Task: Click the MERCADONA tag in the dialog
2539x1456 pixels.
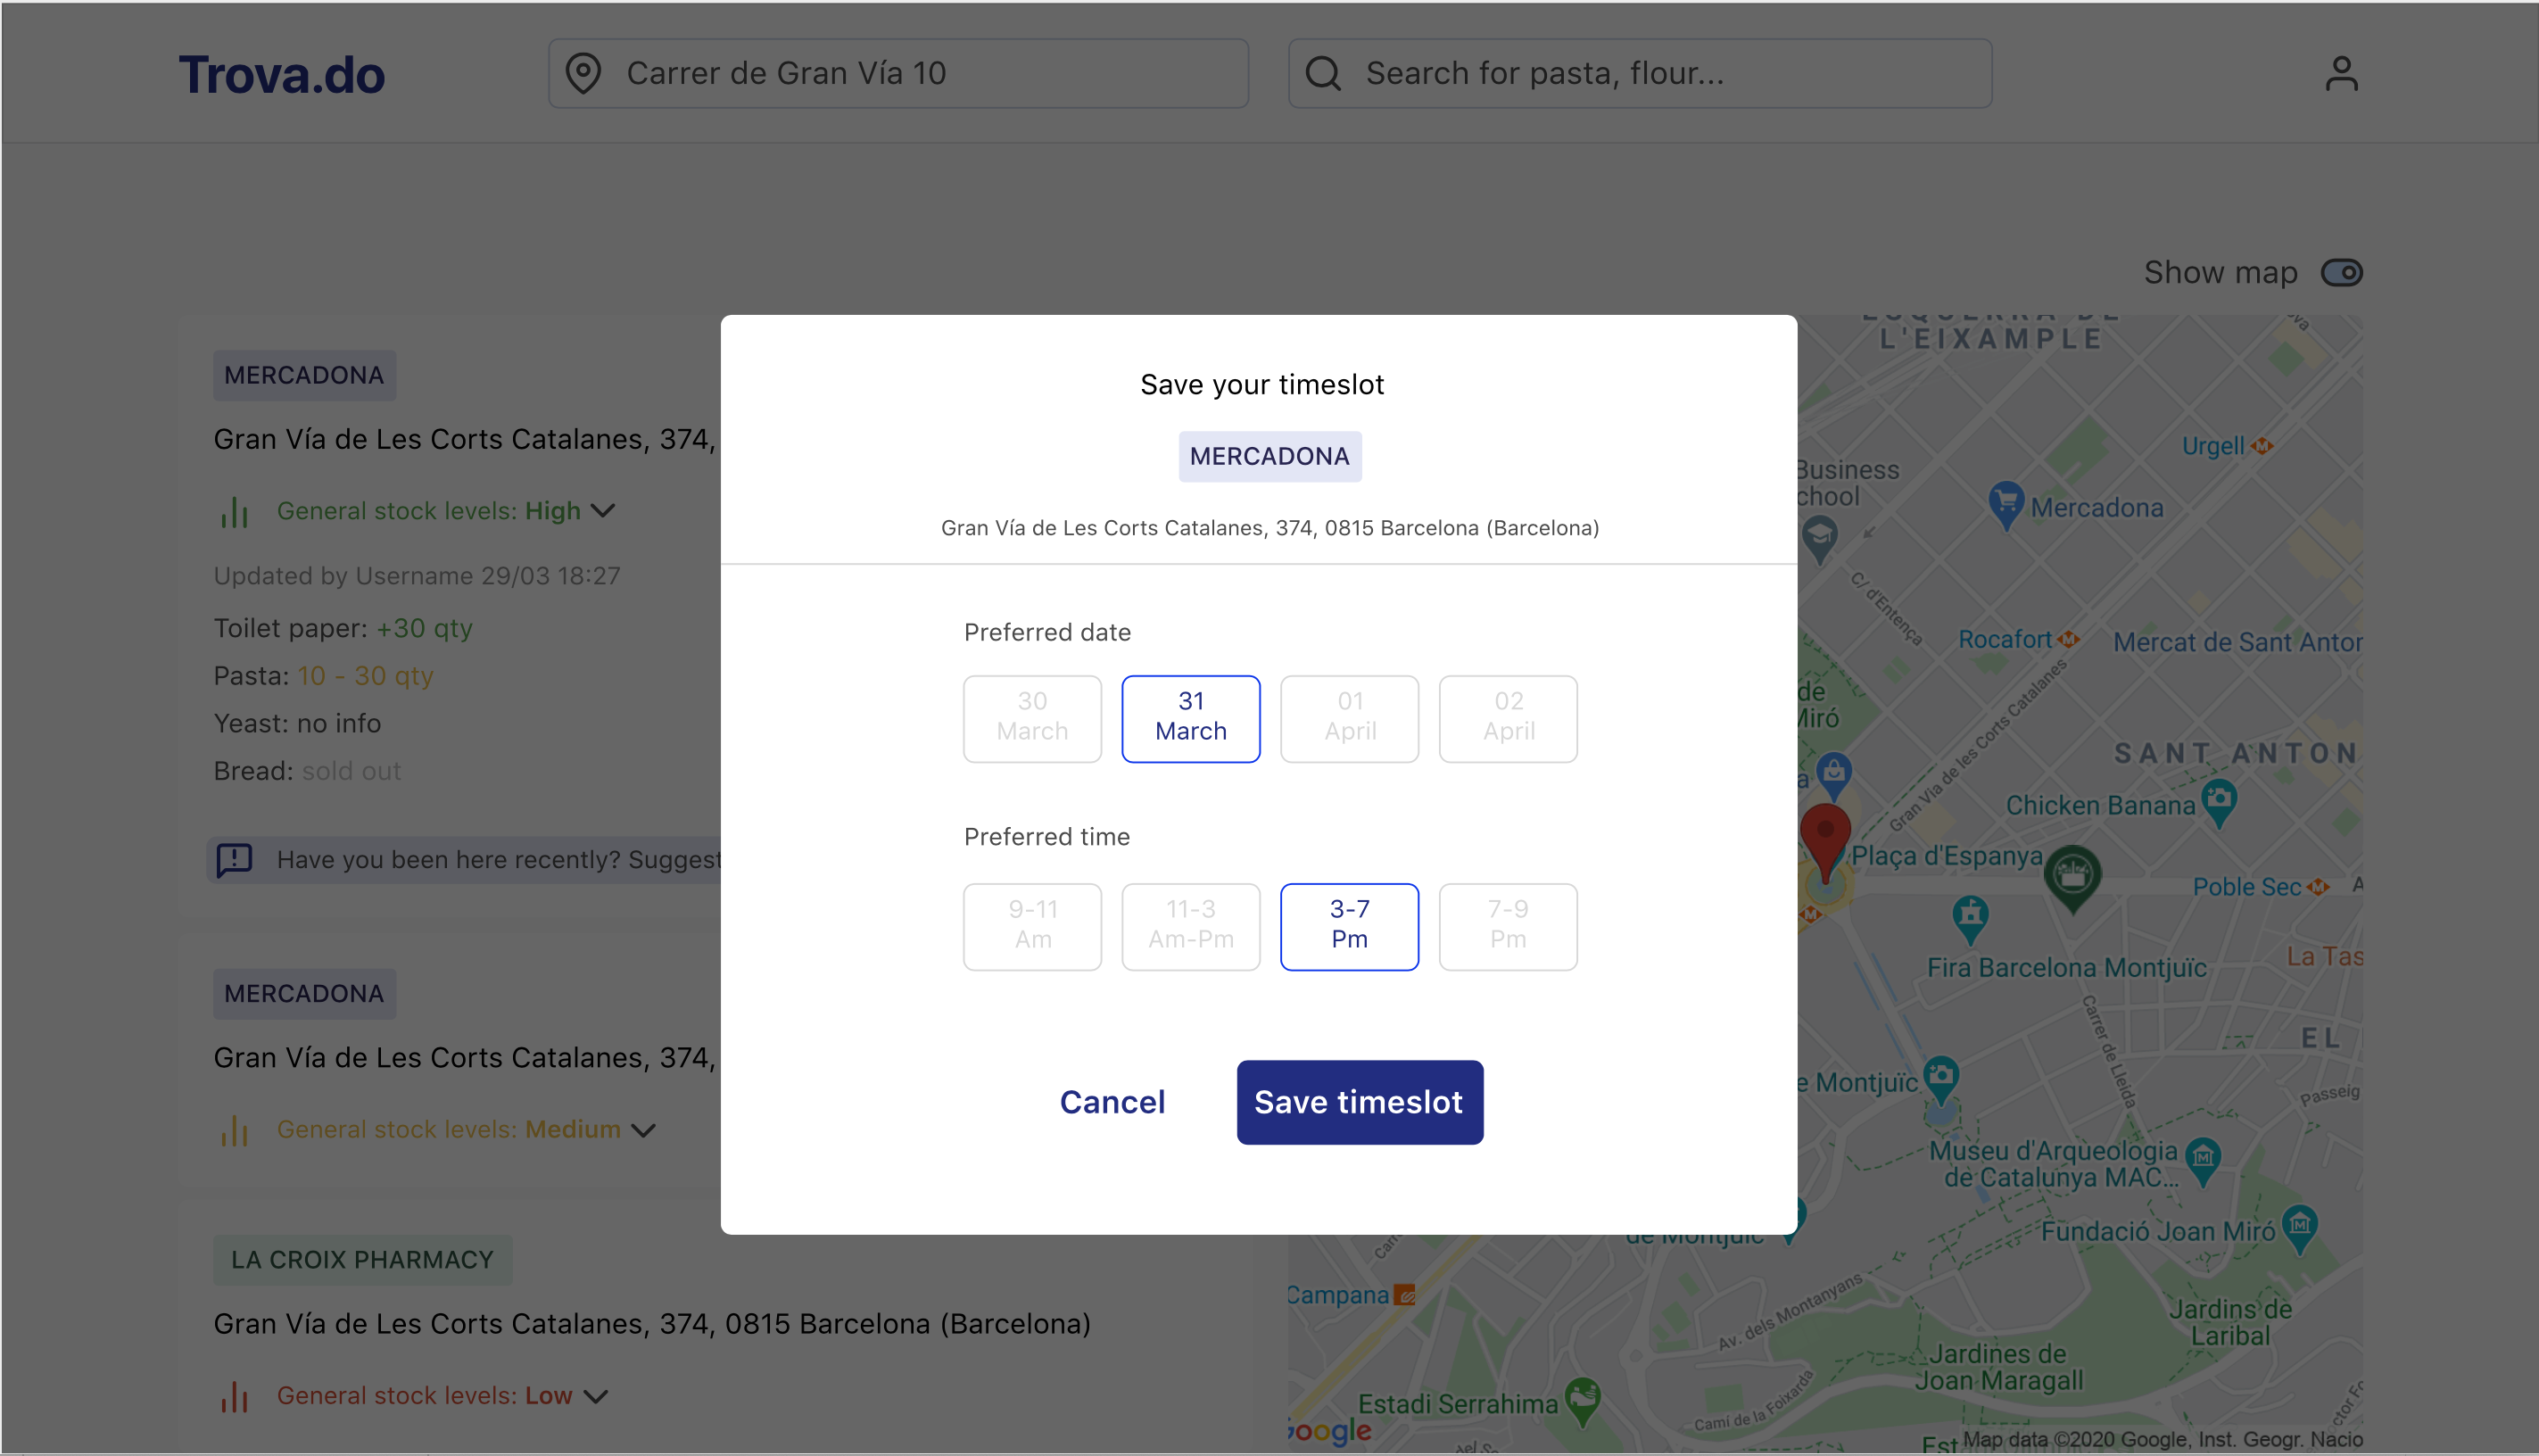Action: pos(1269,456)
